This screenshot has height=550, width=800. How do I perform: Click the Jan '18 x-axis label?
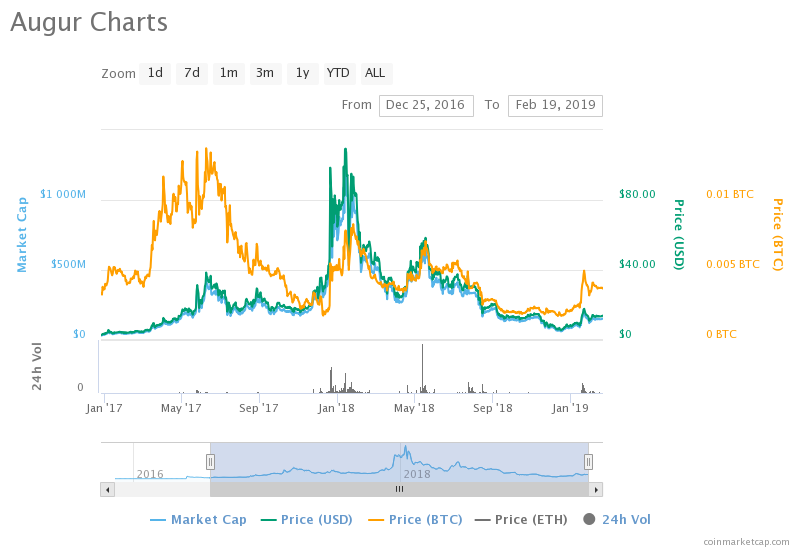tap(336, 408)
